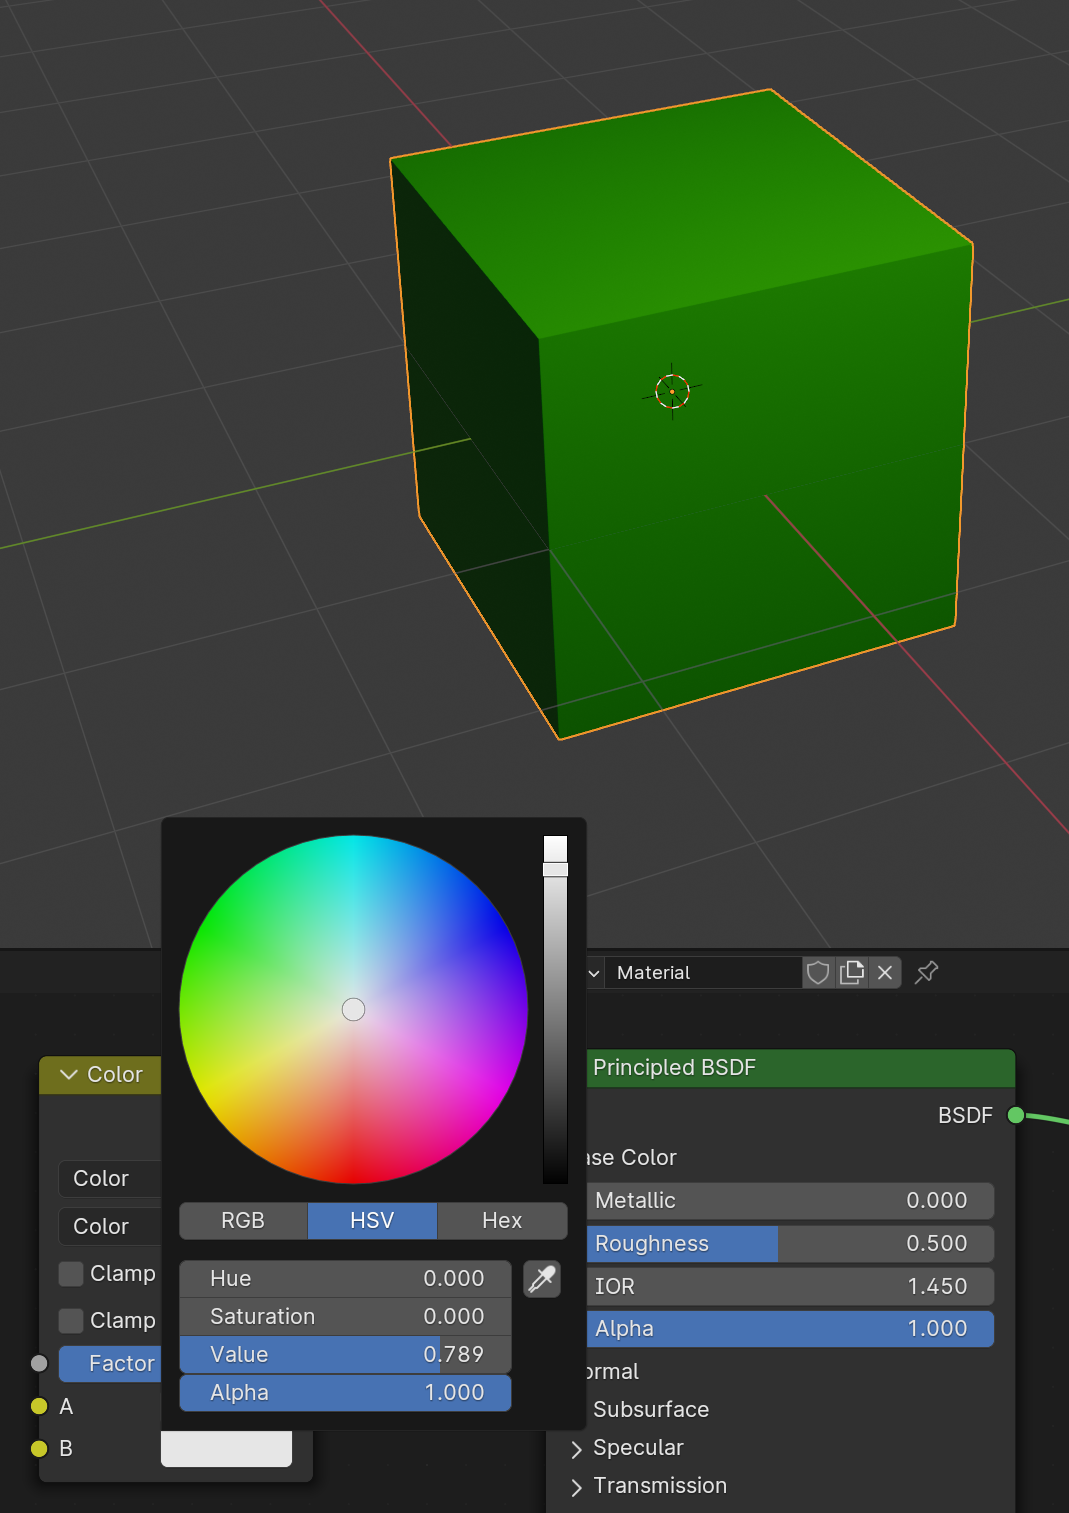Click the Principled BSDF node header
1069x1513 pixels.
click(x=800, y=1068)
